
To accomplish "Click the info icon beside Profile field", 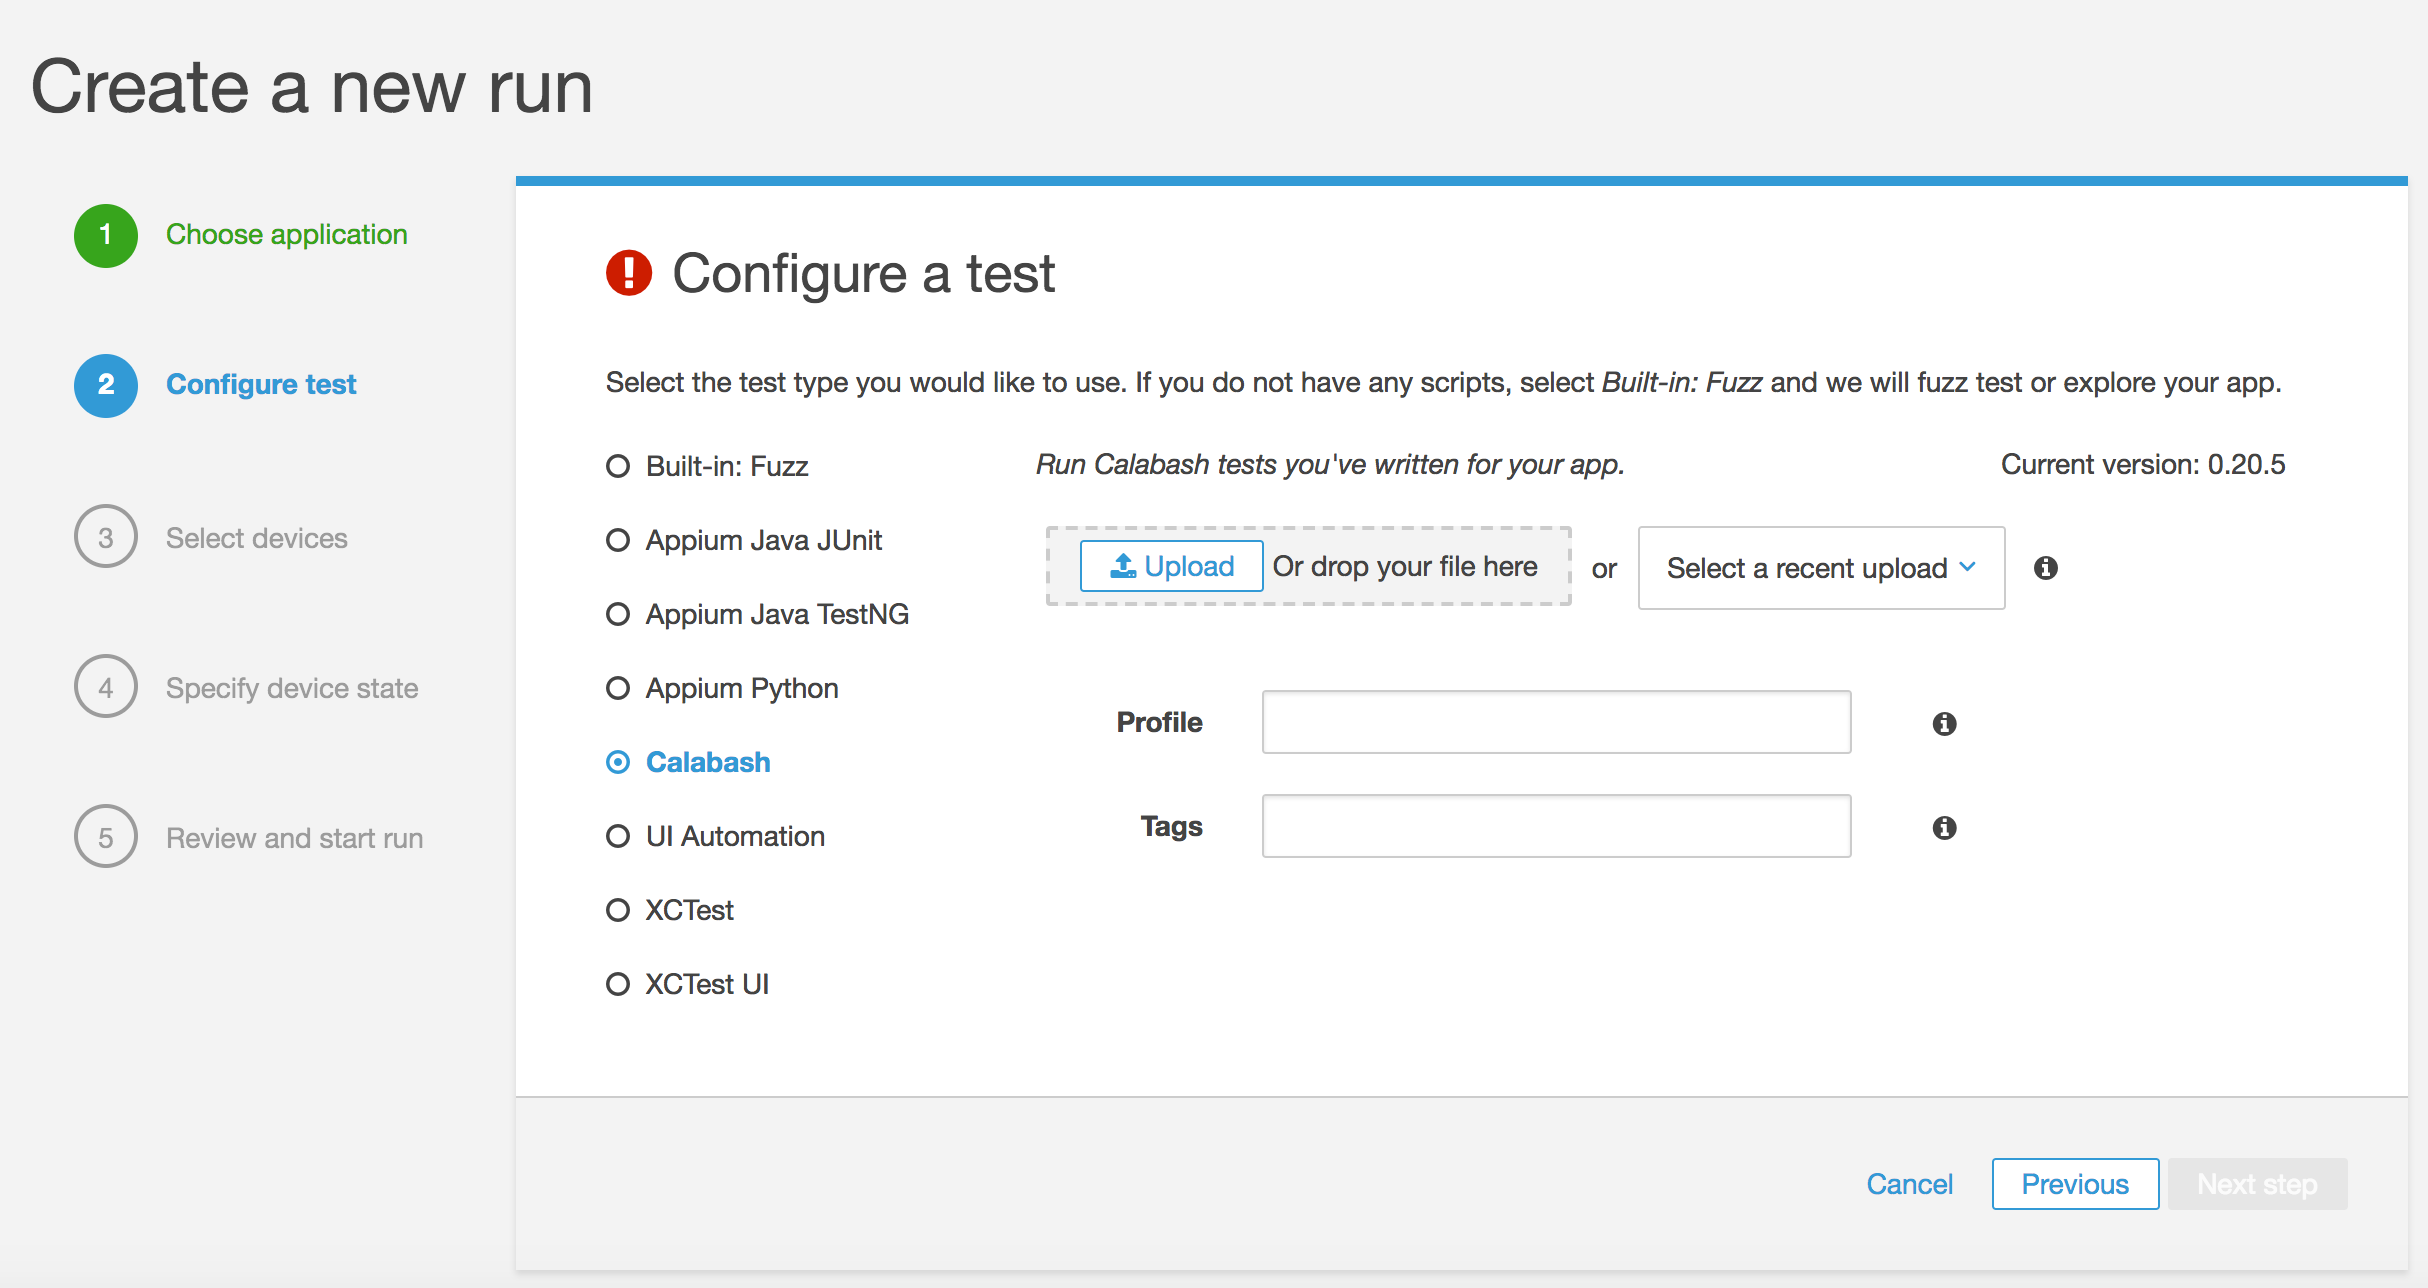I will (x=1944, y=723).
